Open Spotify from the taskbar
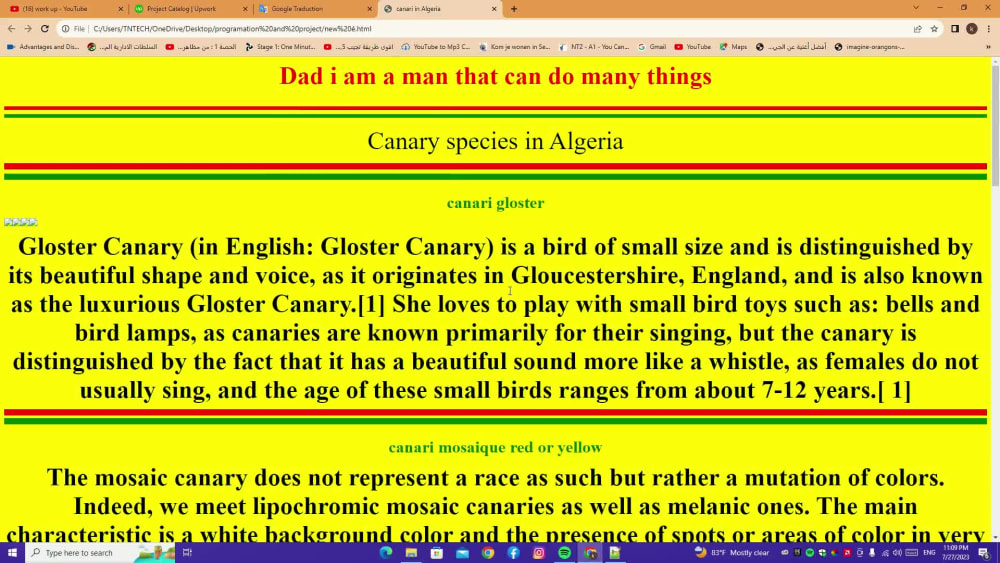This screenshot has height=563, width=1000. (564, 552)
